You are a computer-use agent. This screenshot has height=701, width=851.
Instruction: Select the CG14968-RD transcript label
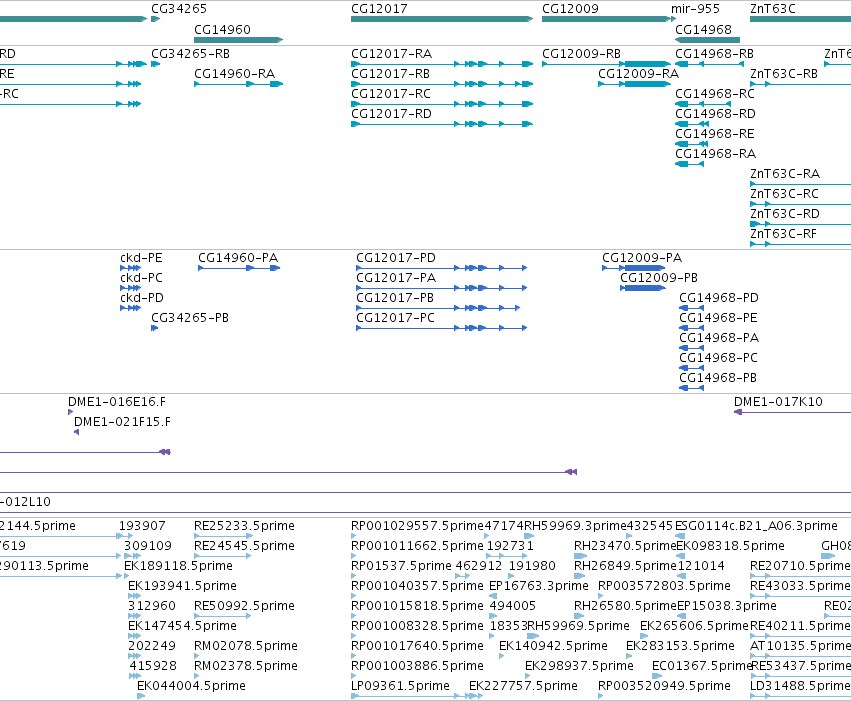coord(715,114)
